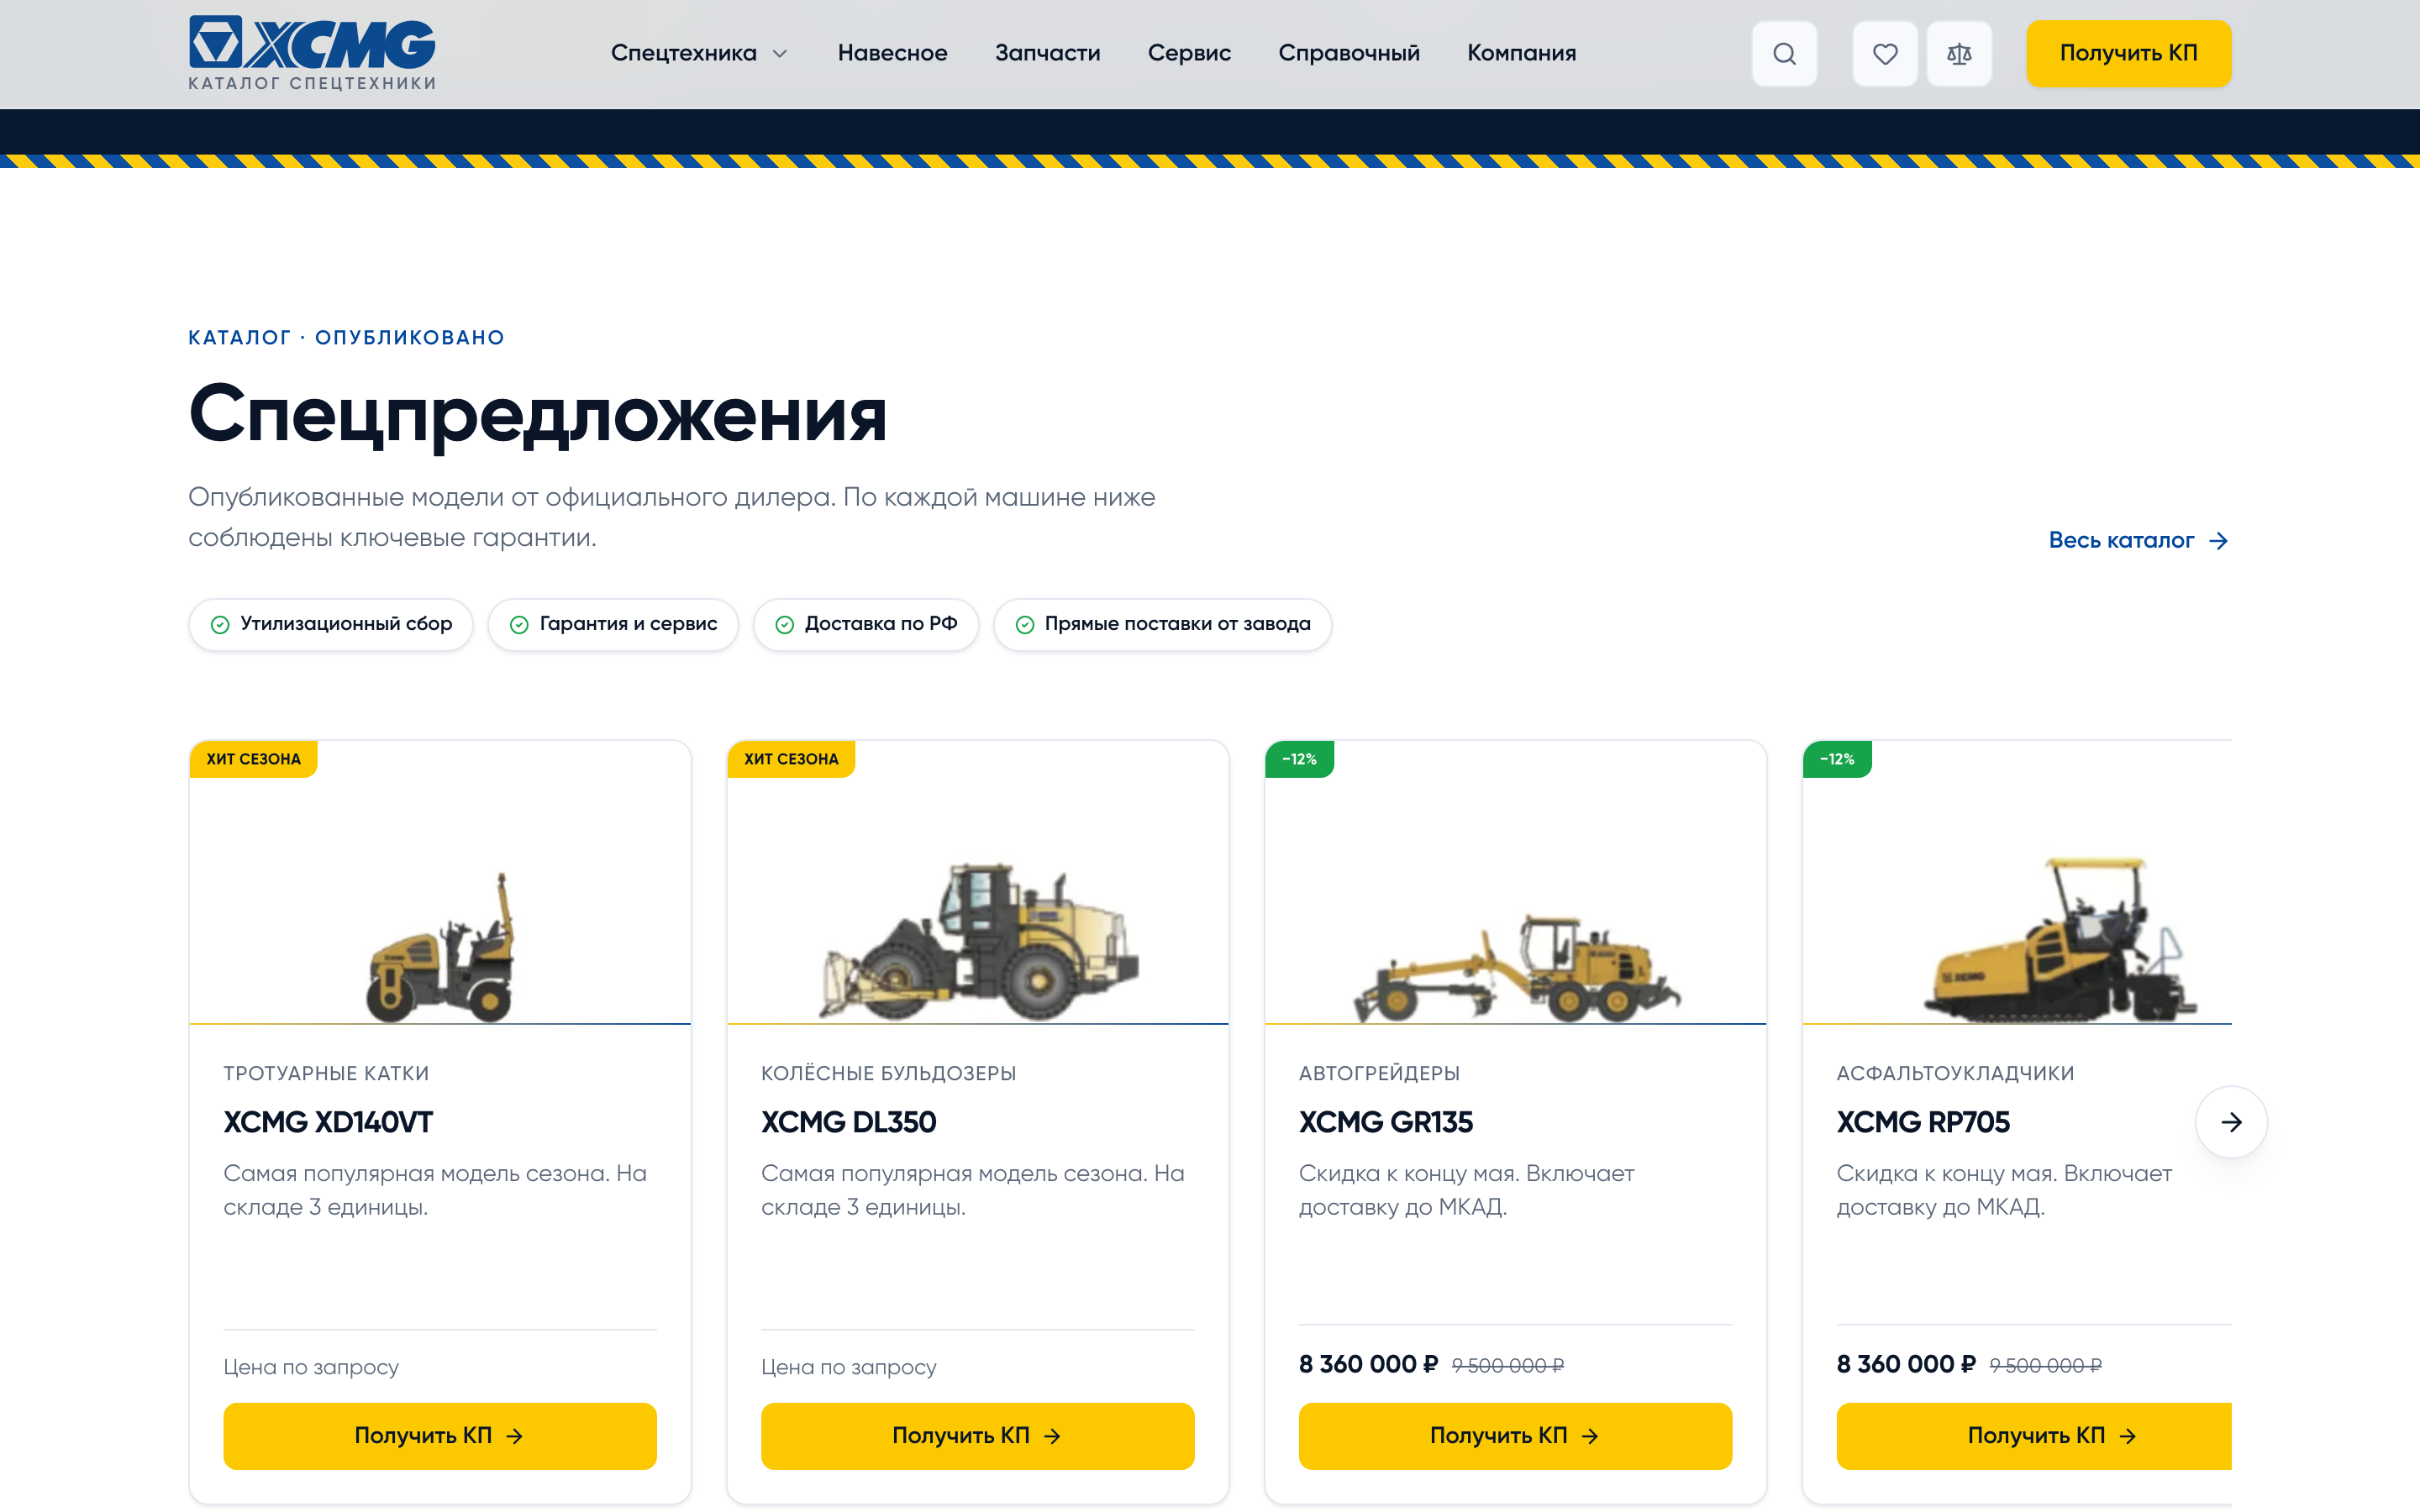Click Цена по запросу on XD140VT card
The image size is (2420, 1512).
pos(311,1367)
